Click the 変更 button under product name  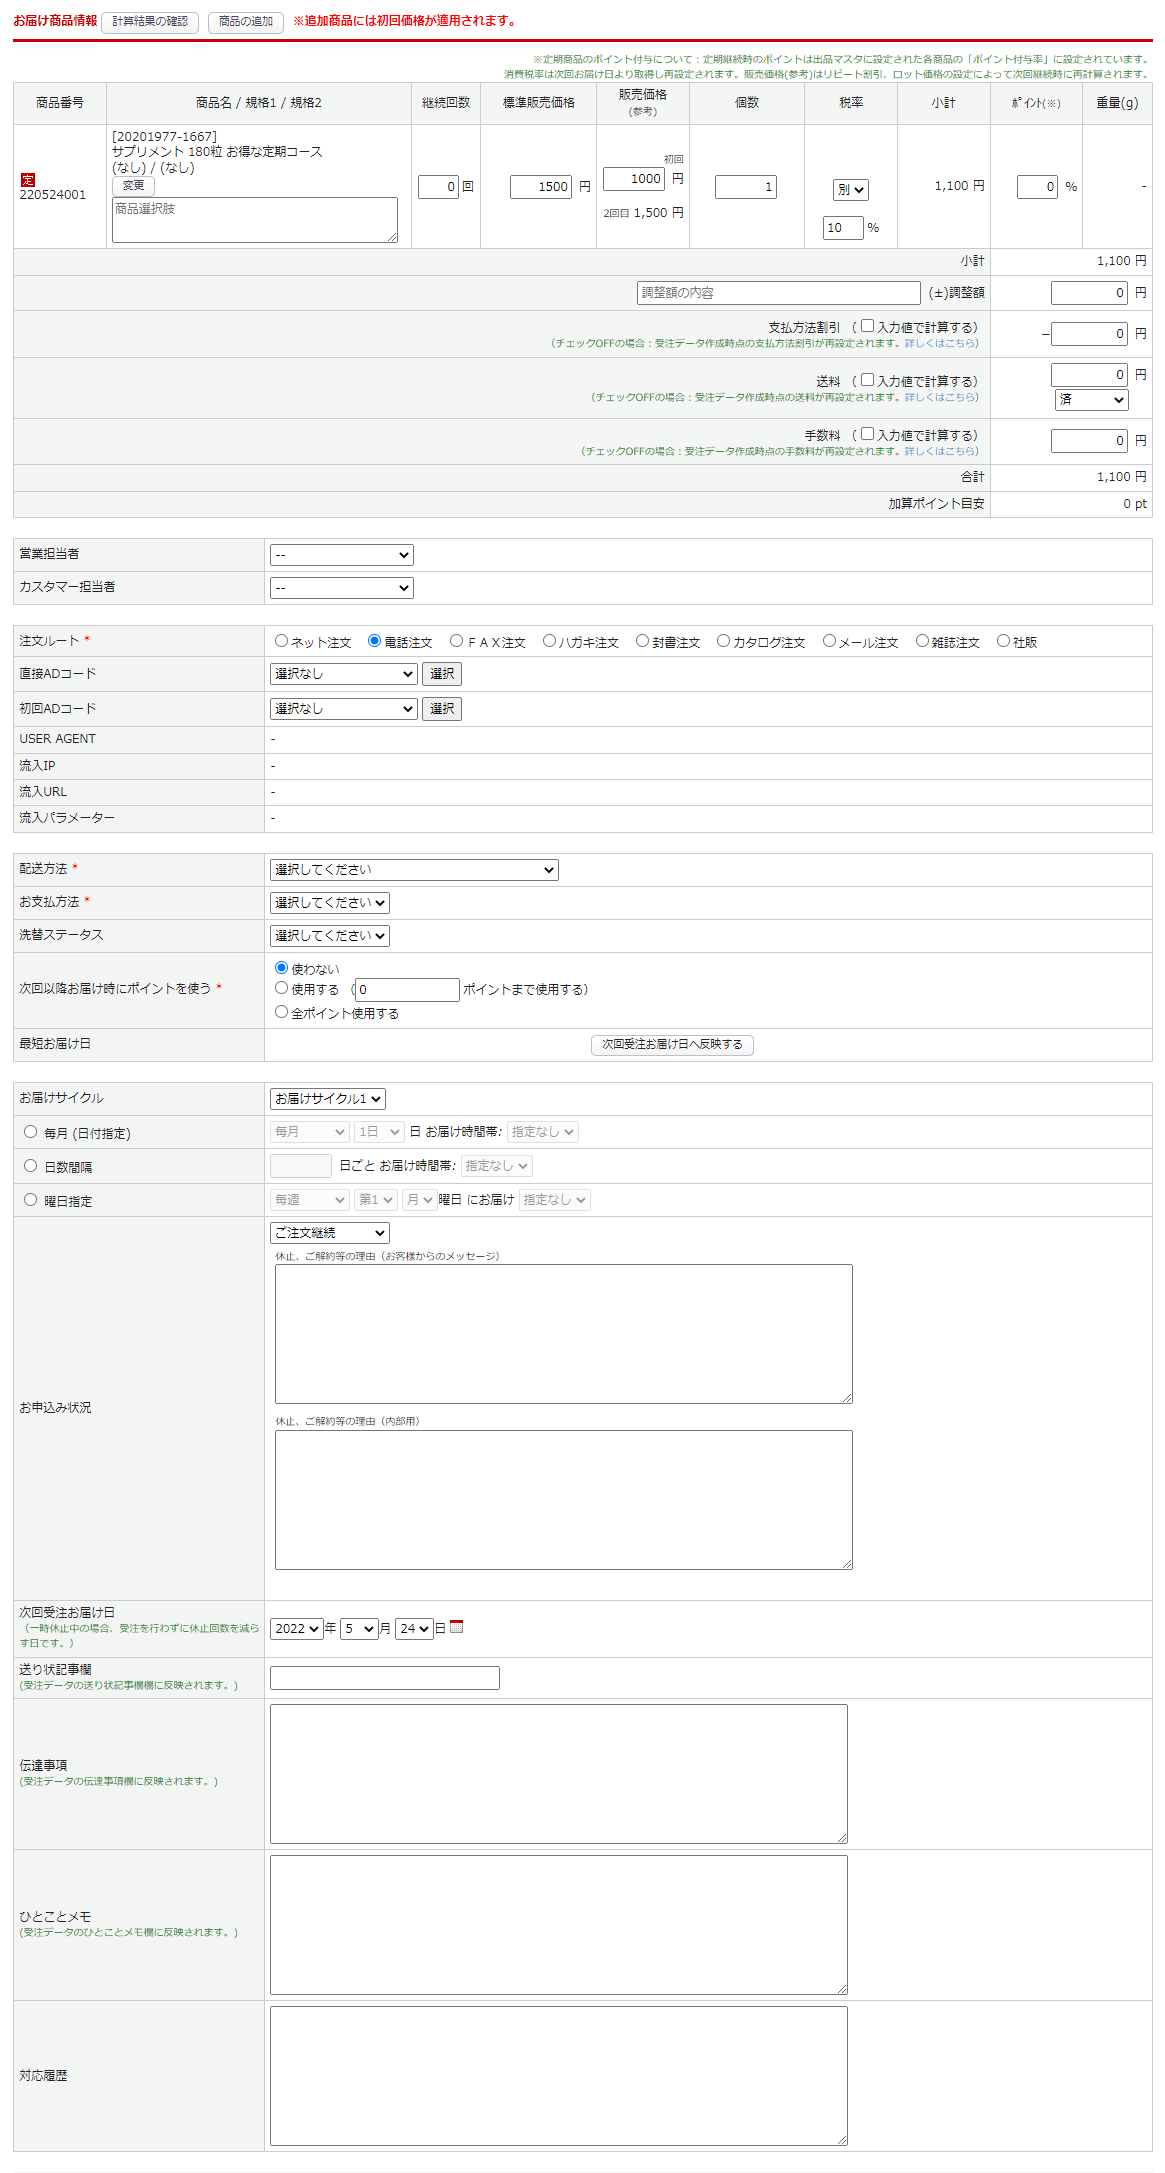pos(133,186)
